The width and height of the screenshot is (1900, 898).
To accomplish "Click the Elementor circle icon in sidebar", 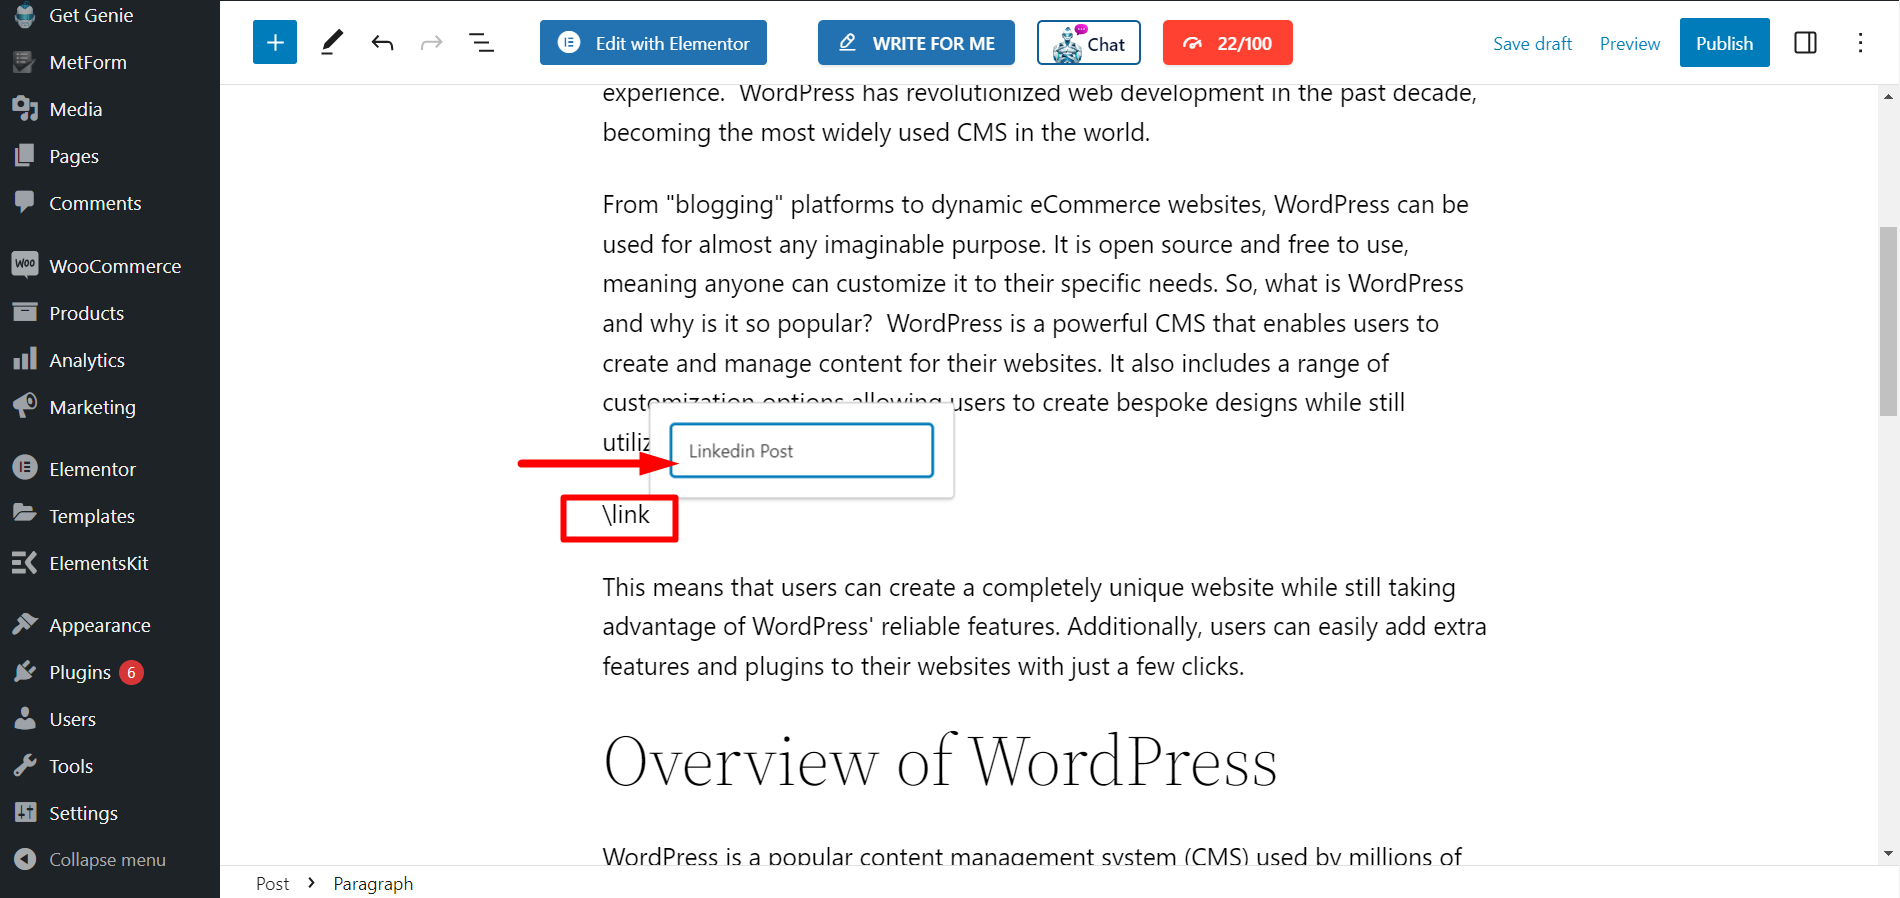I will pyautogui.click(x=25, y=467).
